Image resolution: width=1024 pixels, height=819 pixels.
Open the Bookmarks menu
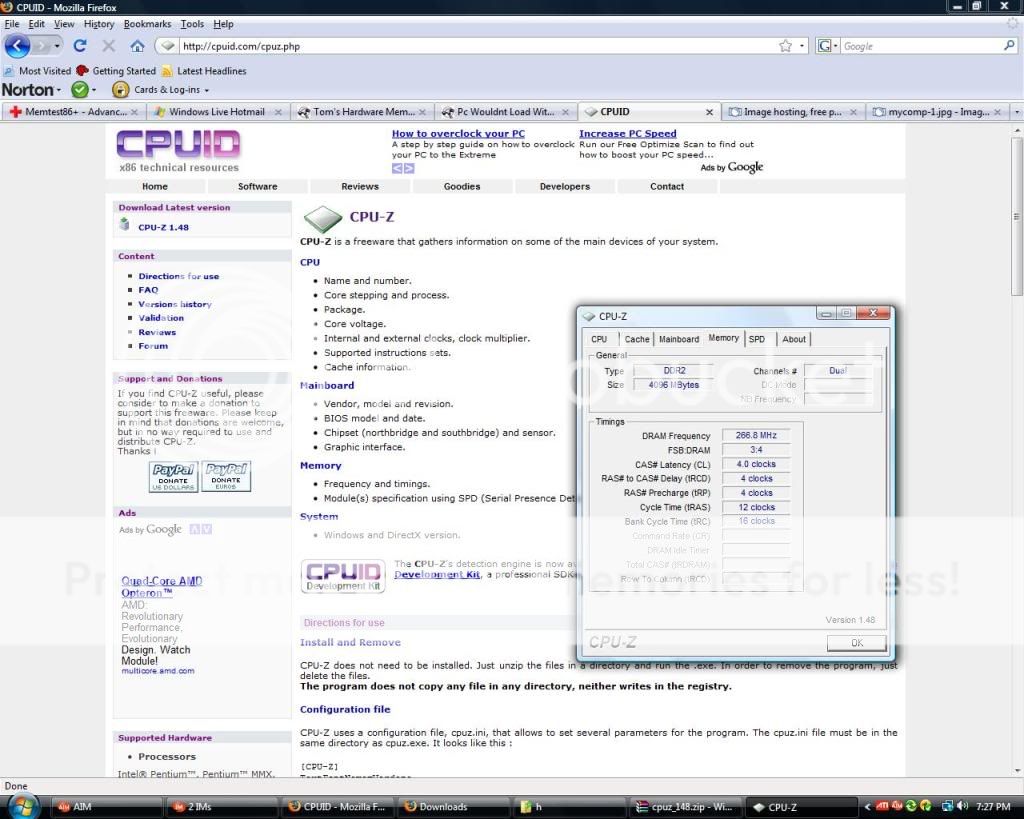[148, 24]
